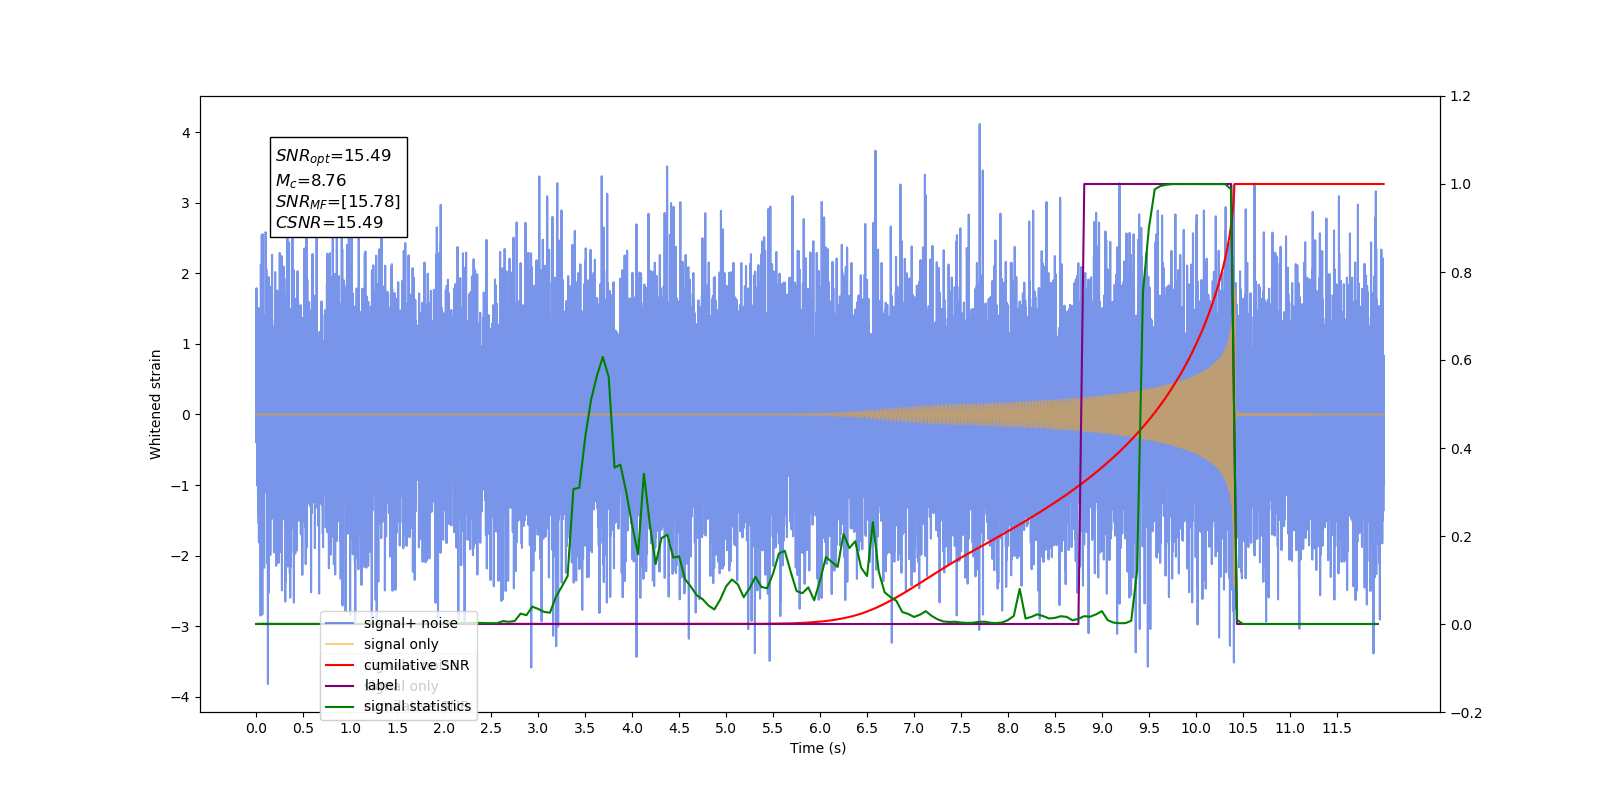Click the right y-axis tick label 1.2
Image resolution: width=1600 pixels, height=800 pixels.
(x=1460, y=97)
